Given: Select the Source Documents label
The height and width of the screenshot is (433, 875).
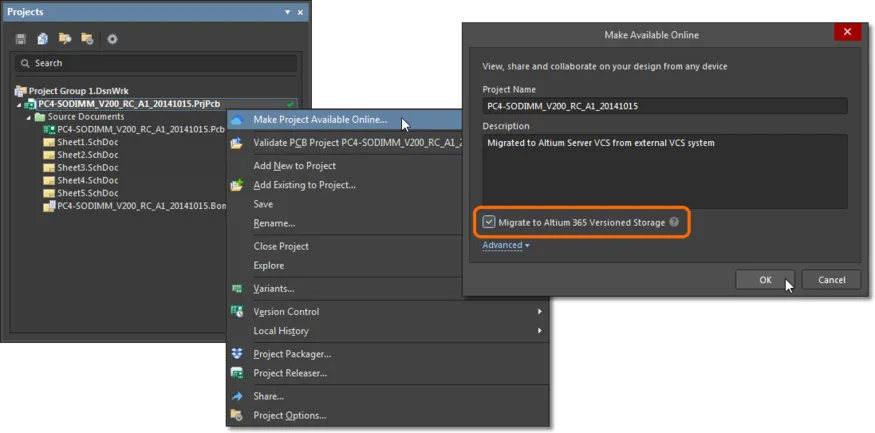Looking at the screenshot, I should point(86,117).
